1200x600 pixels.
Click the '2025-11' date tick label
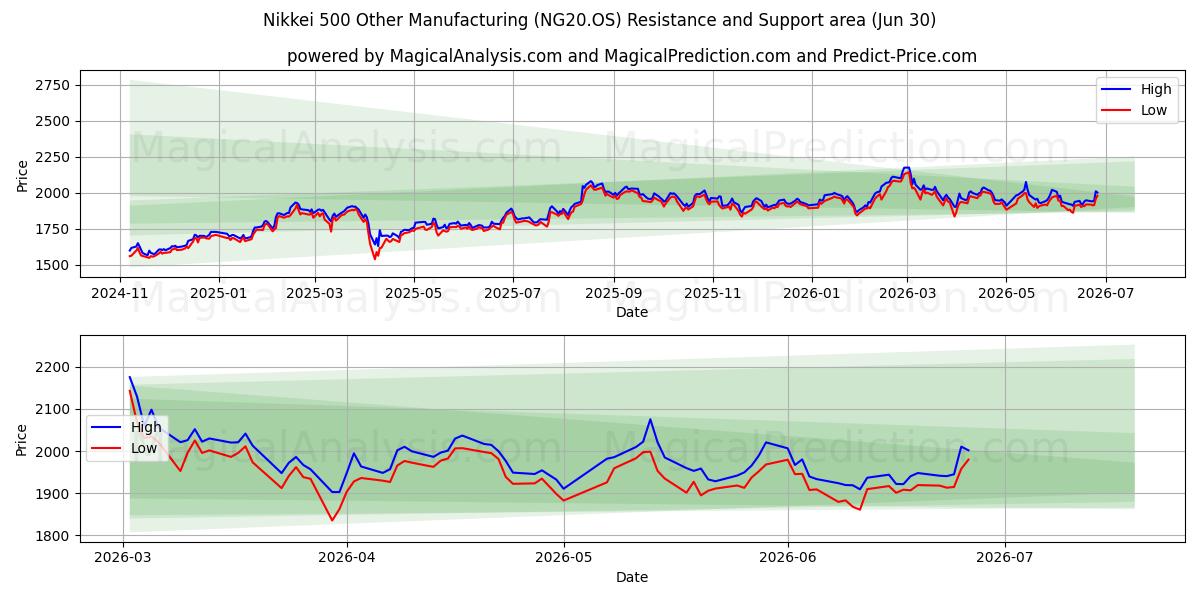(712, 295)
